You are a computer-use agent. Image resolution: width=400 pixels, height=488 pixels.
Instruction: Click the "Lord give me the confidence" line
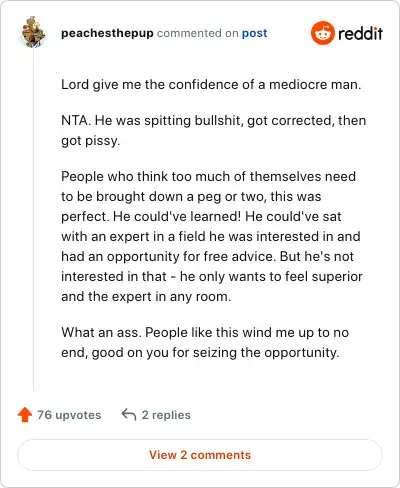click(x=211, y=85)
